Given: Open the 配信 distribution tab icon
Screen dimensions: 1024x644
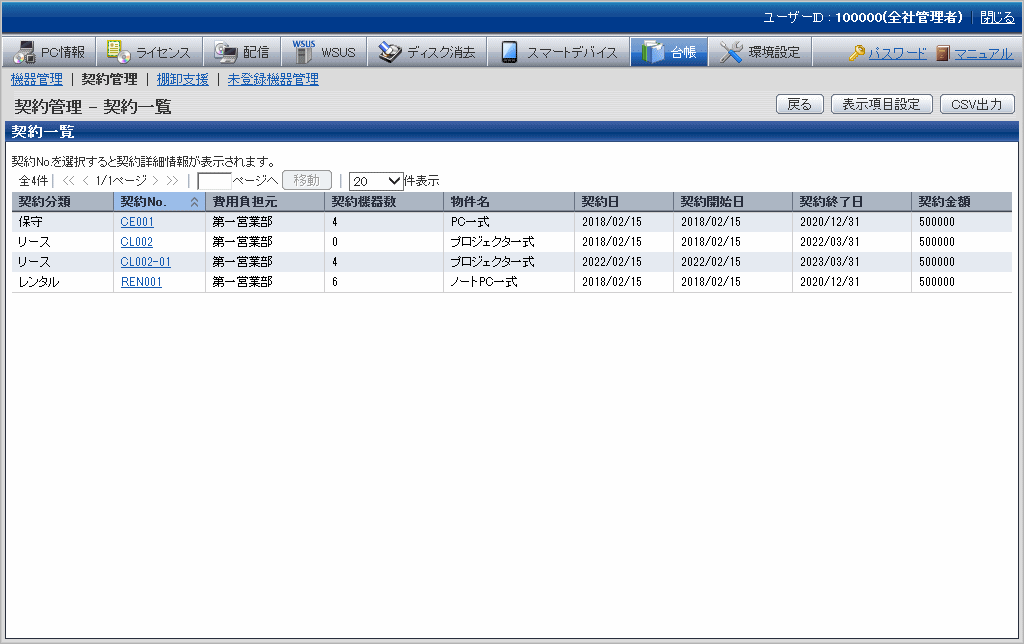Looking at the screenshot, I should pos(225,52).
